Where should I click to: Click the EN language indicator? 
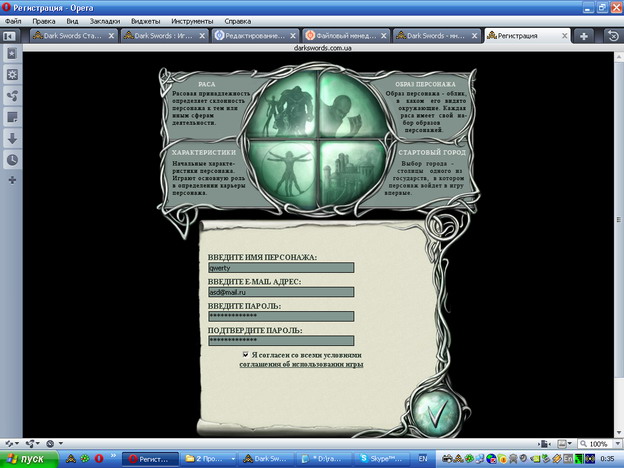[x=423, y=459]
